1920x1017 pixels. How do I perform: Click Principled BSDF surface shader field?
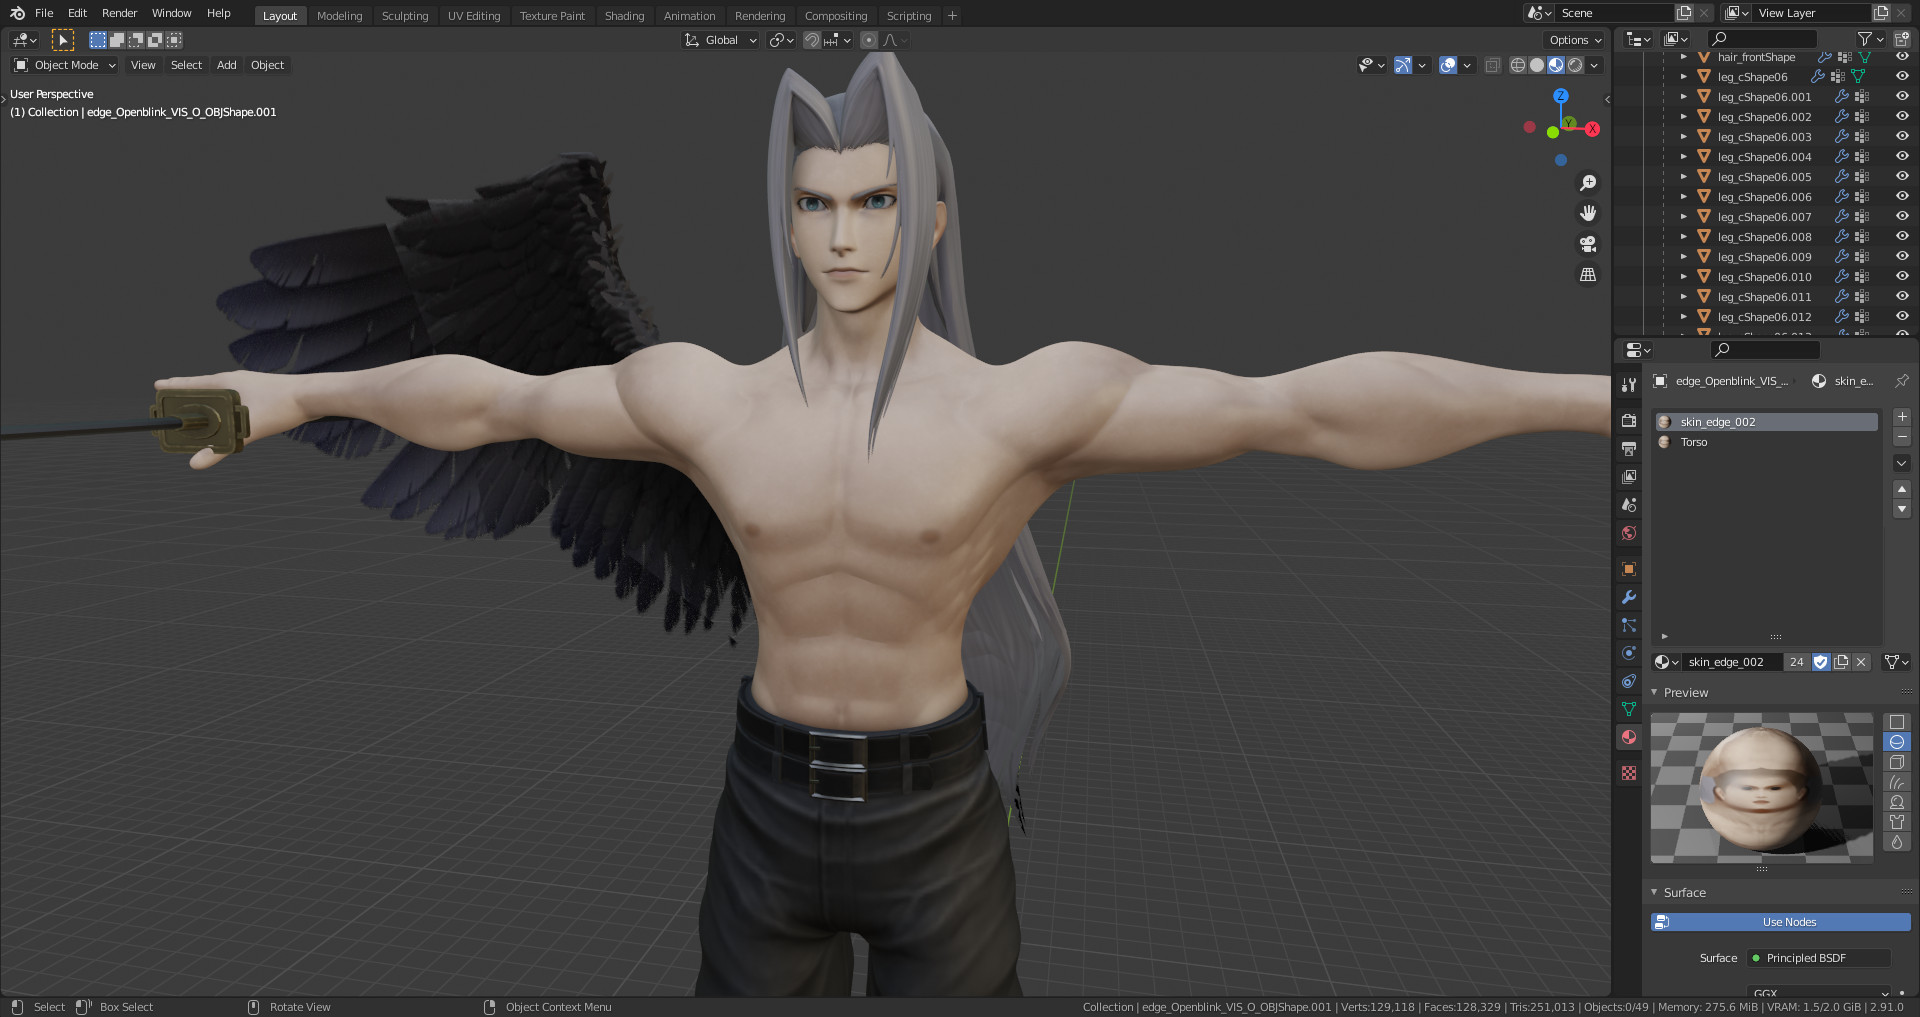tap(1818, 958)
